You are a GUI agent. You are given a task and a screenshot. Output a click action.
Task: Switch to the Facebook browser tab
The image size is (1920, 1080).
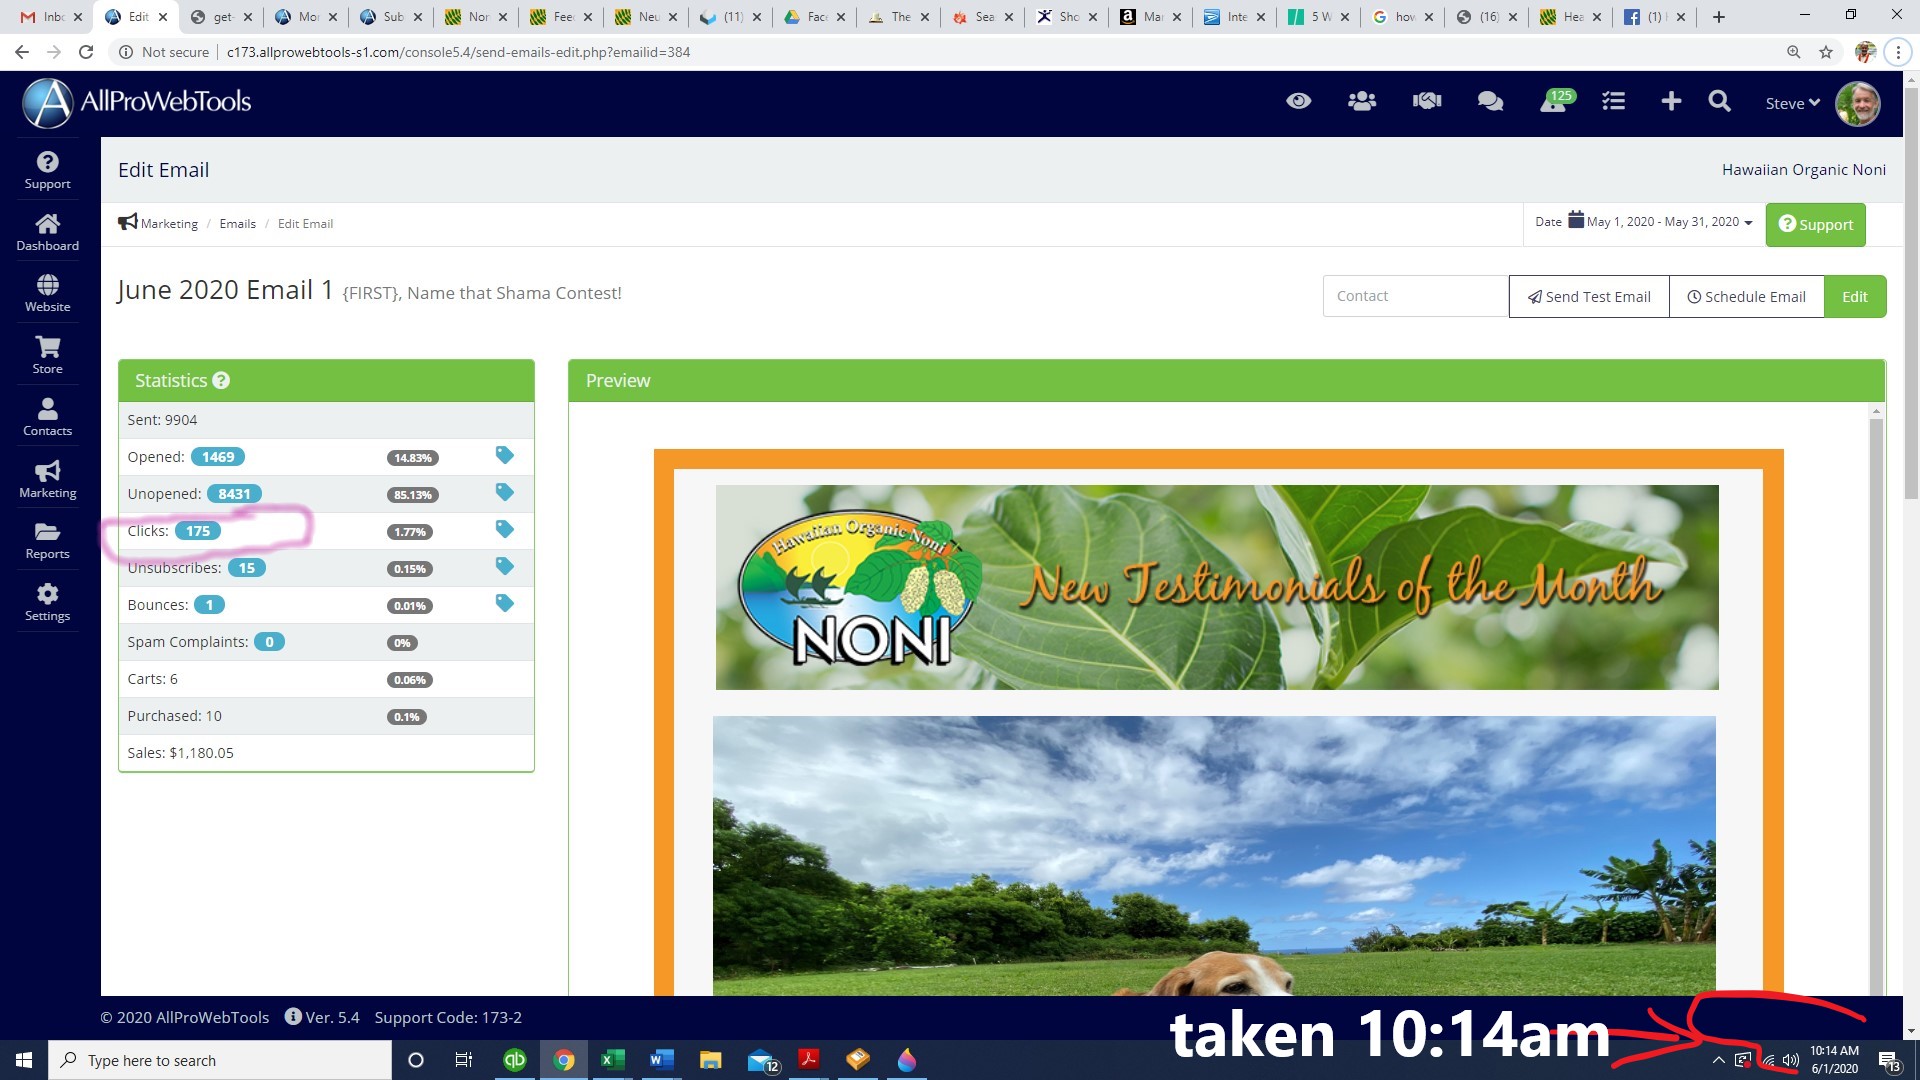click(1651, 17)
